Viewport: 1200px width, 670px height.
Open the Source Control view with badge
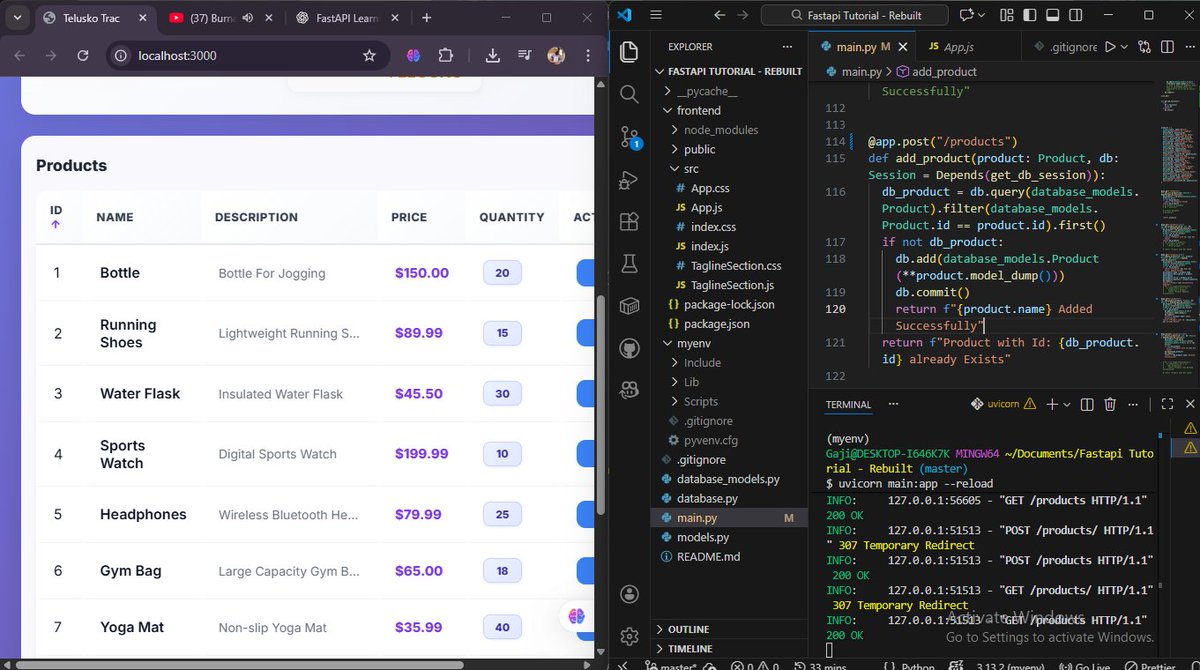pos(629,137)
